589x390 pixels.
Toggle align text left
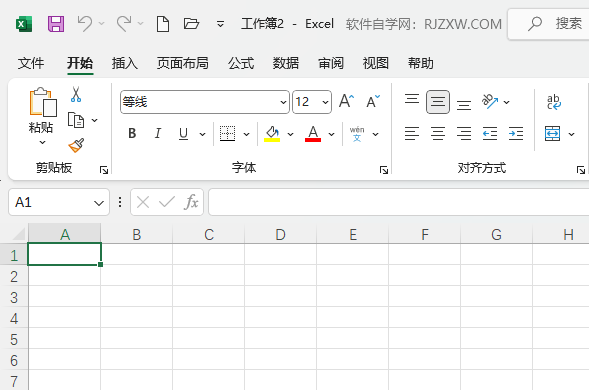click(x=412, y=134)
